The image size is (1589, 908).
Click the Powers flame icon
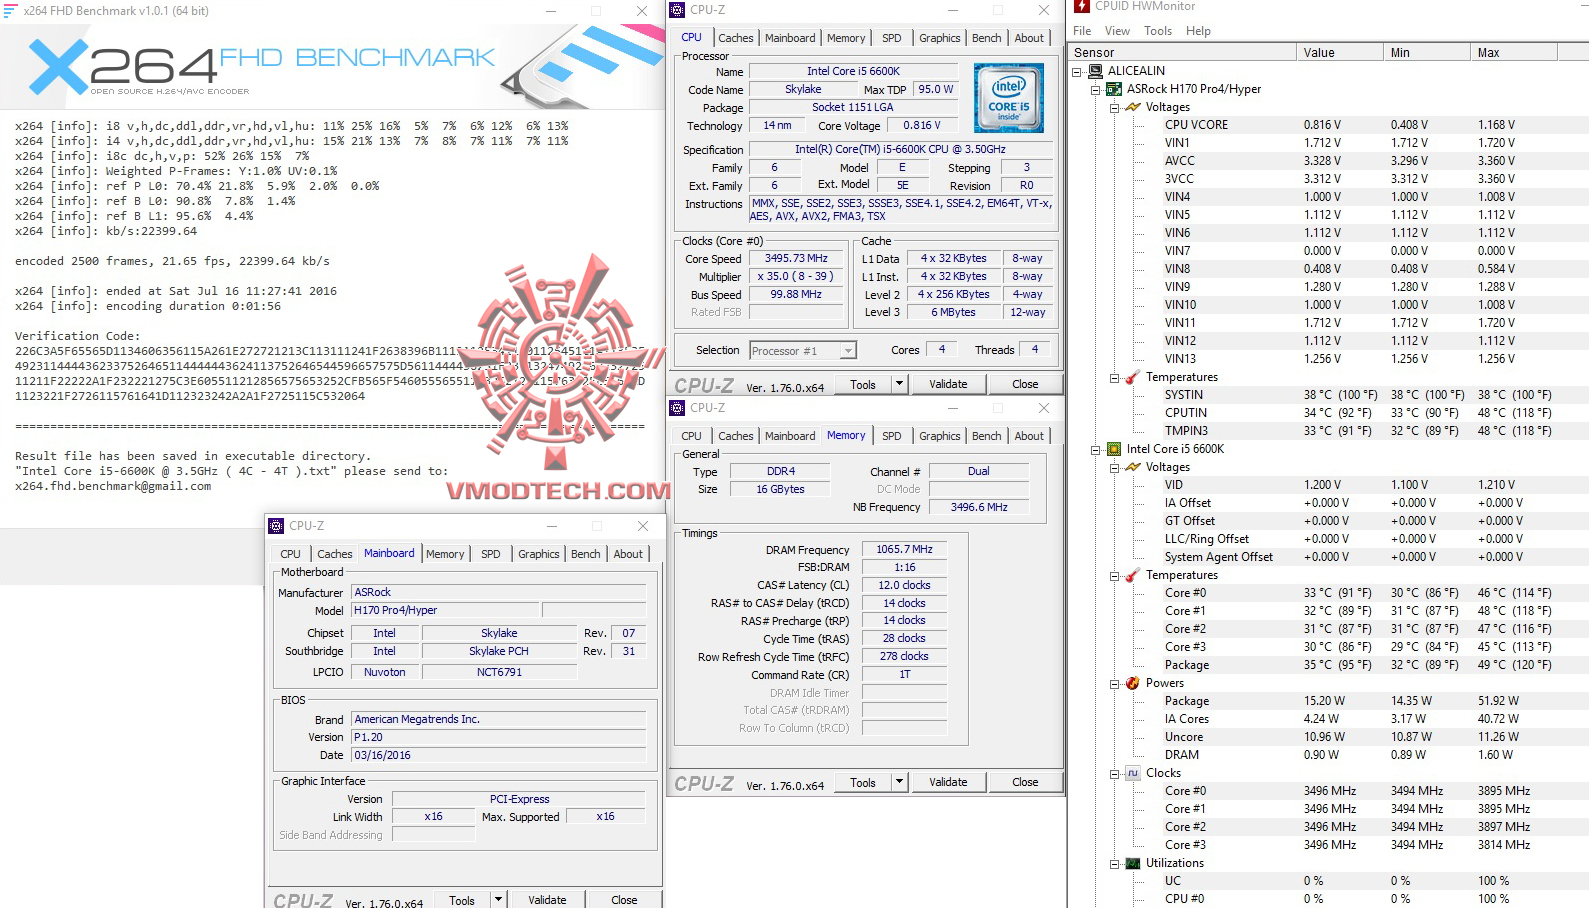point(1133,683)
